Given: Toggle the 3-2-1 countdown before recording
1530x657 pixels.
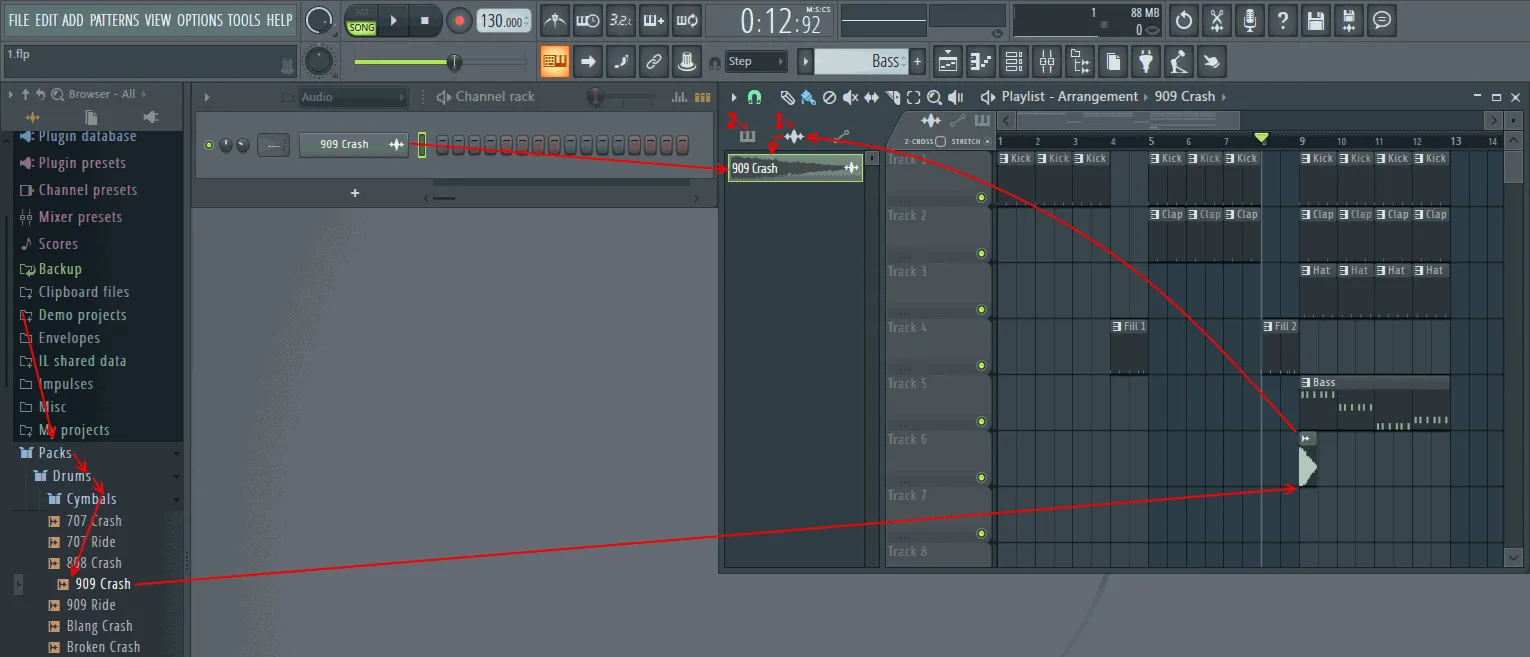Looking at the screenshot, I should 621,20.
